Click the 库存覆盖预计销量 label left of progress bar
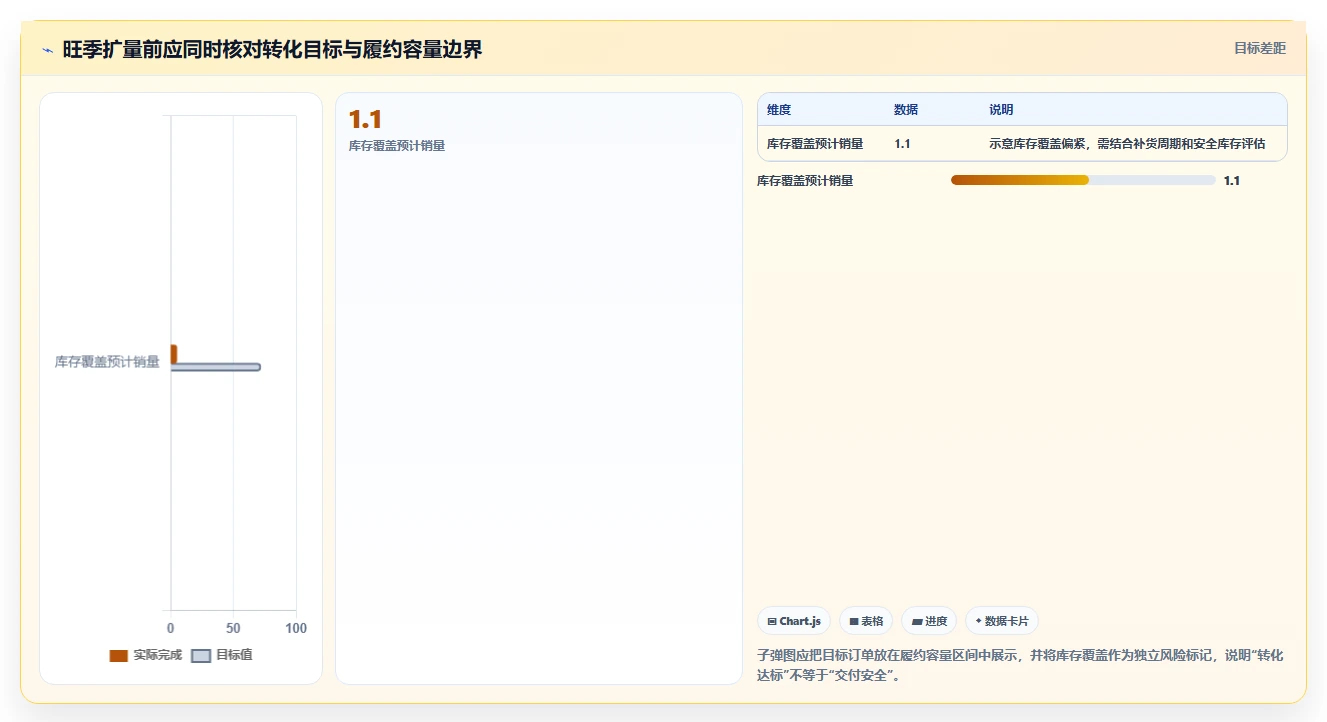1327x722 pixels. coord(805,181)
